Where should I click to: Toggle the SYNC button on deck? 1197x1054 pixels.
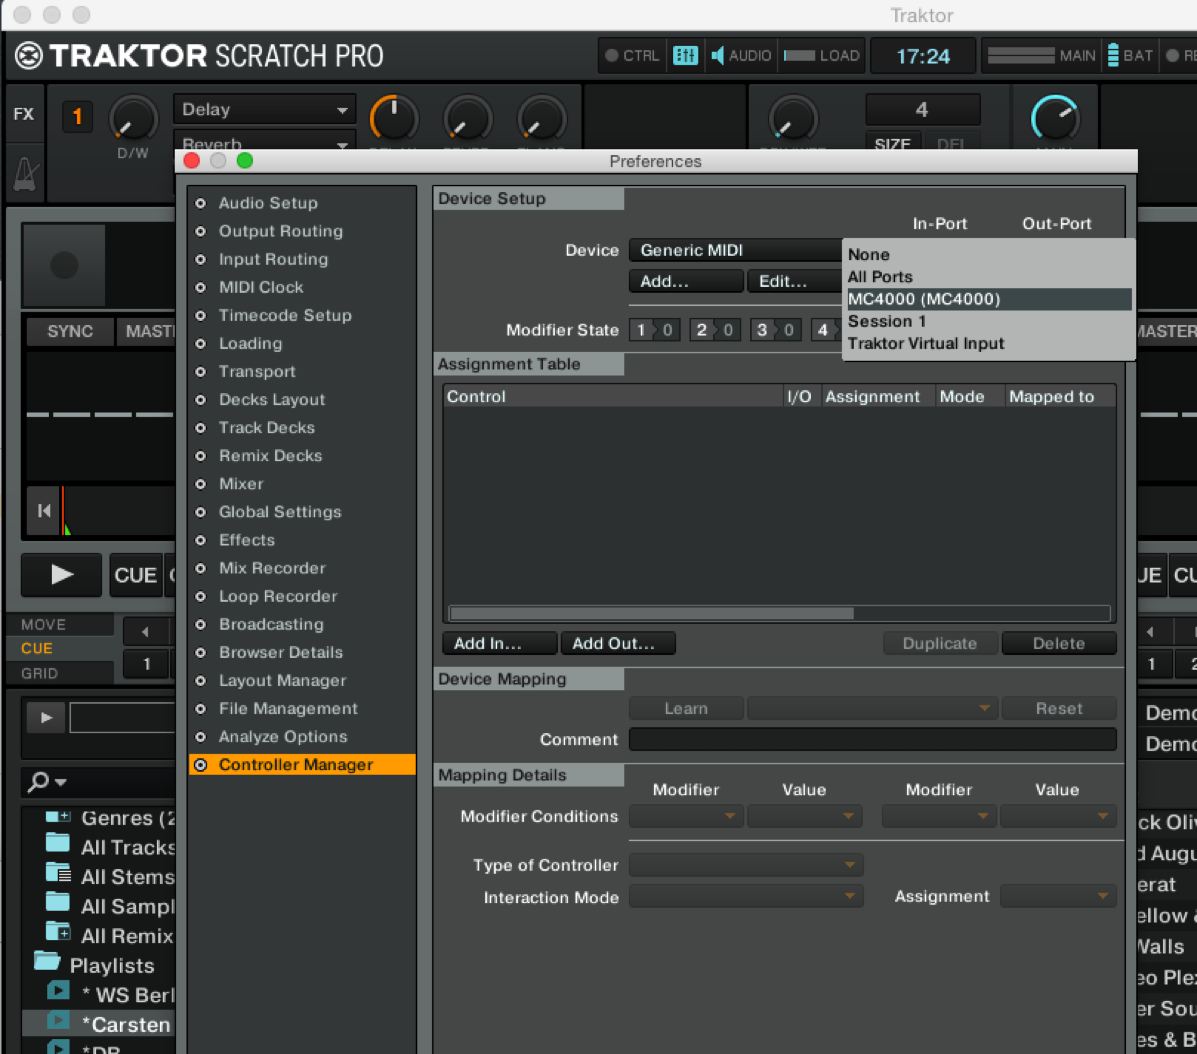tap(69, 331)
